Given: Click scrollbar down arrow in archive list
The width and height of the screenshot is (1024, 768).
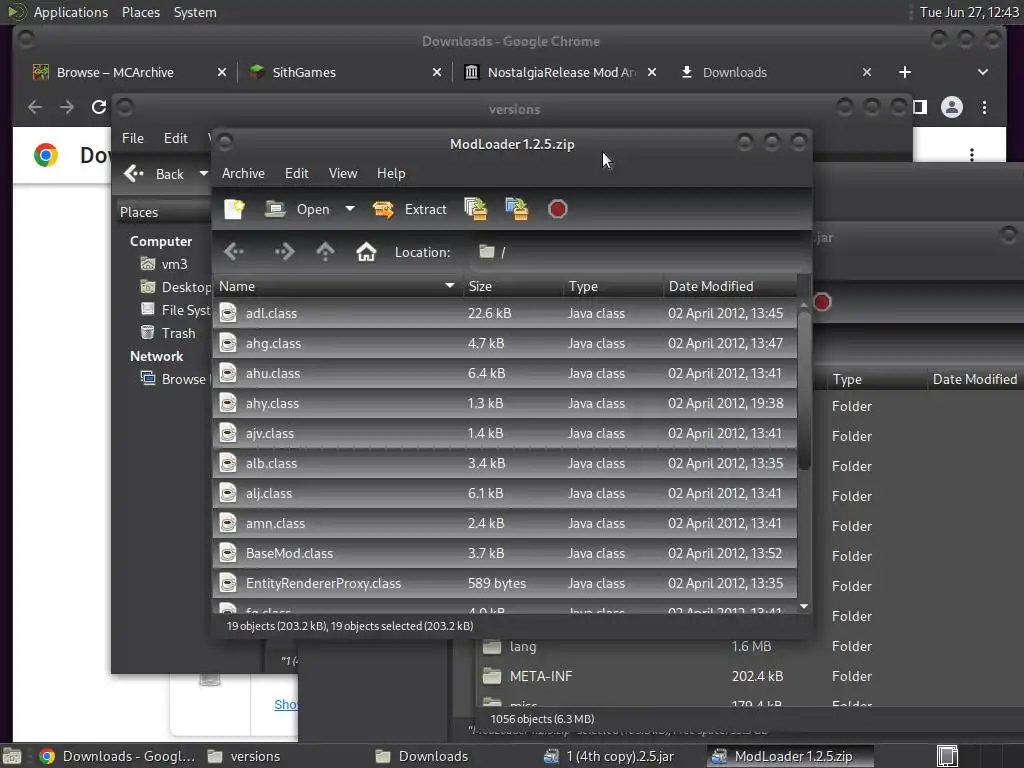Looking at the screenshot, I should (804, 607).
